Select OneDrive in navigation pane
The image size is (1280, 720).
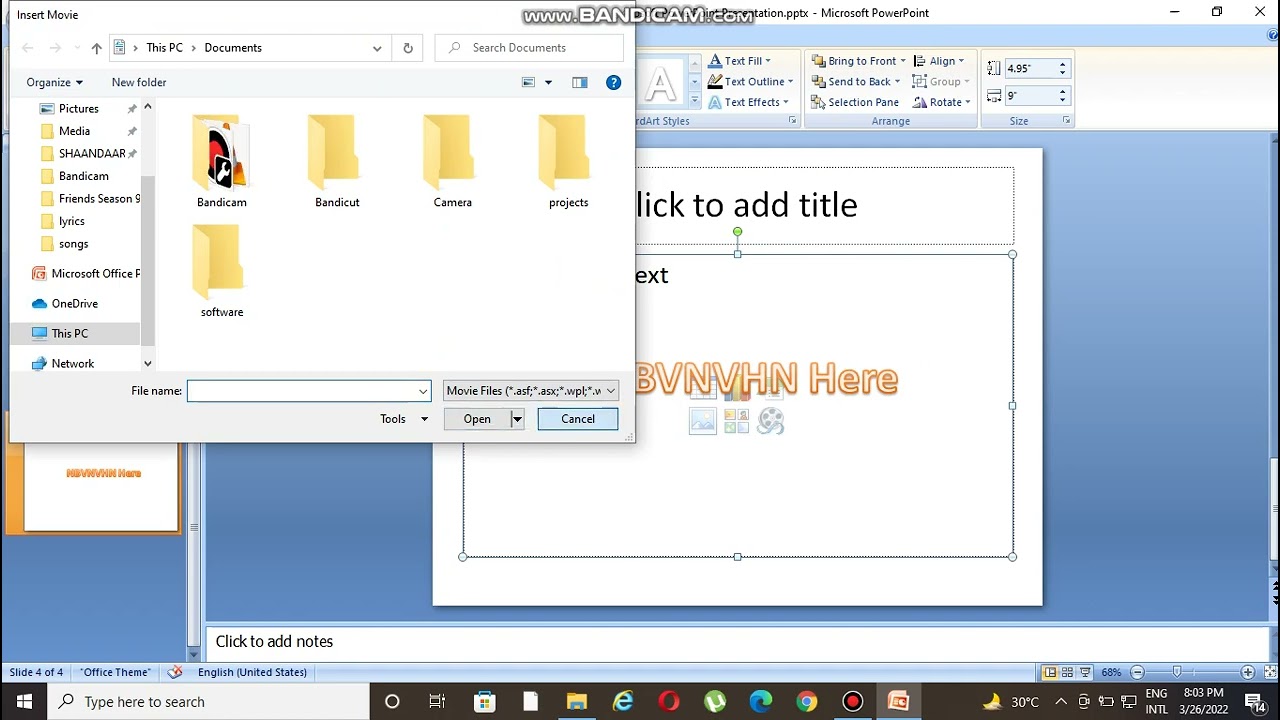point(75,303)
